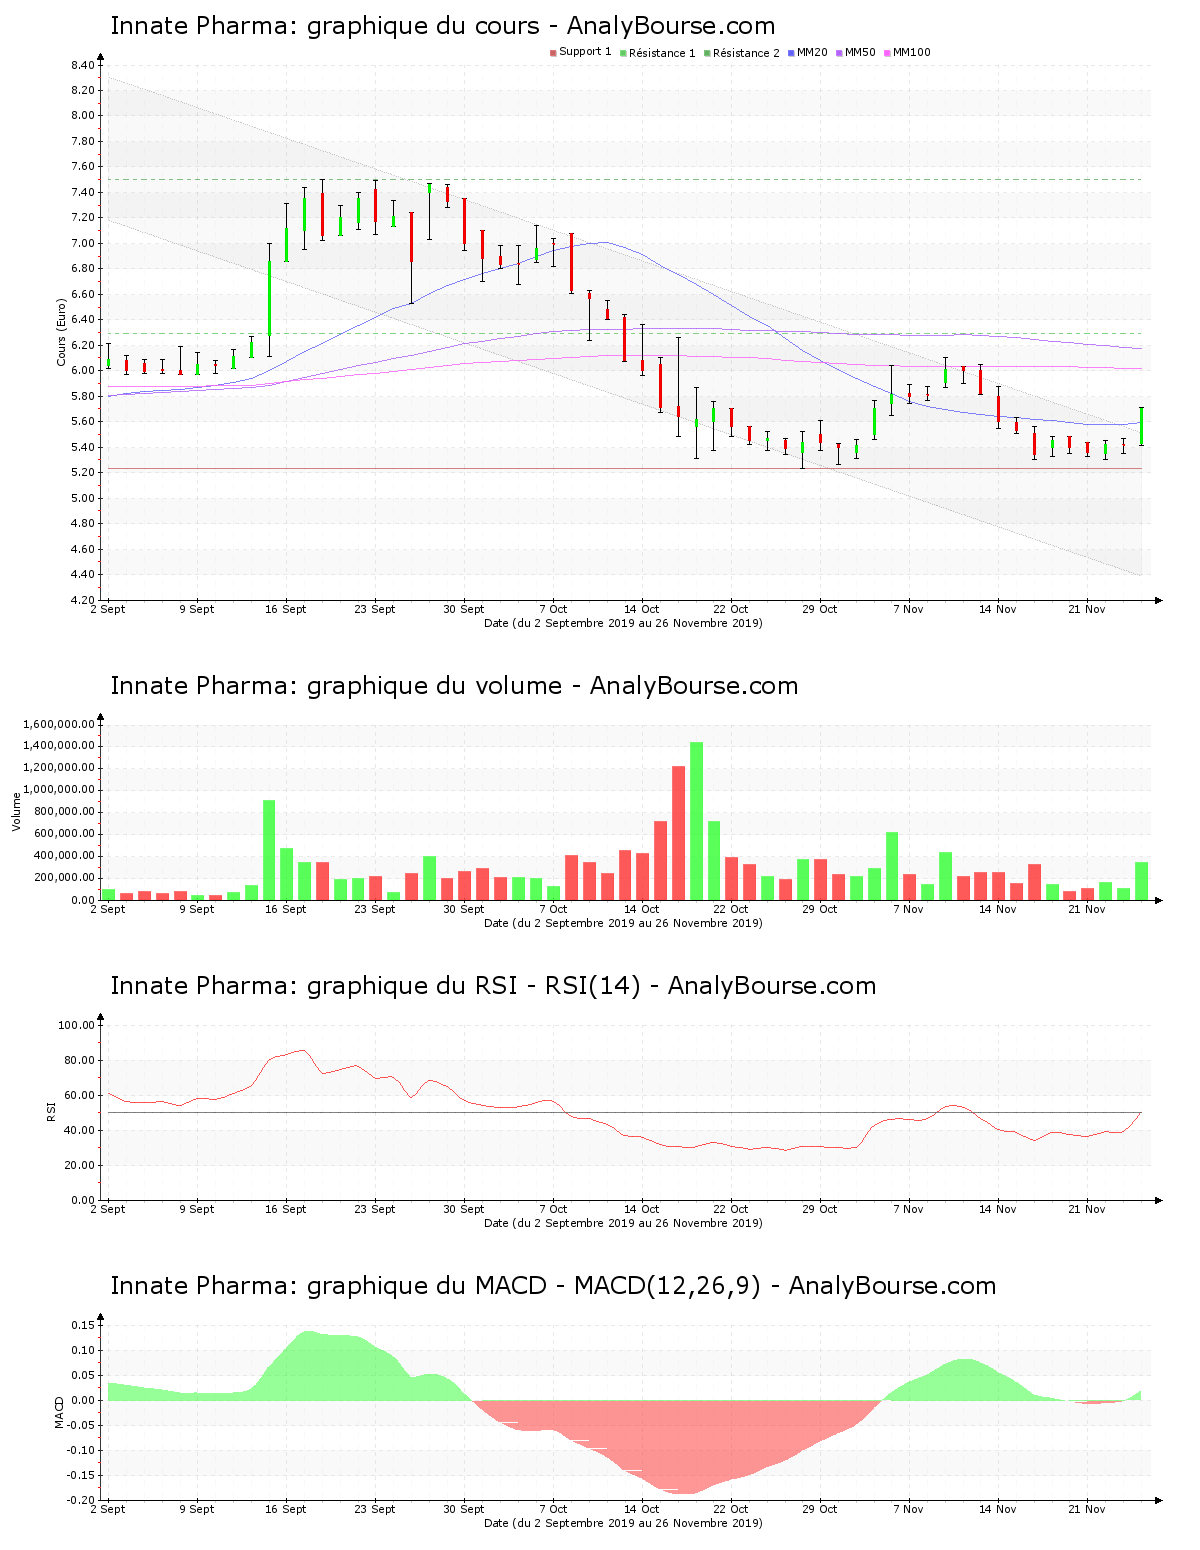
Task: Click '7 Oct' on the price chart axis
Action: 553,609
